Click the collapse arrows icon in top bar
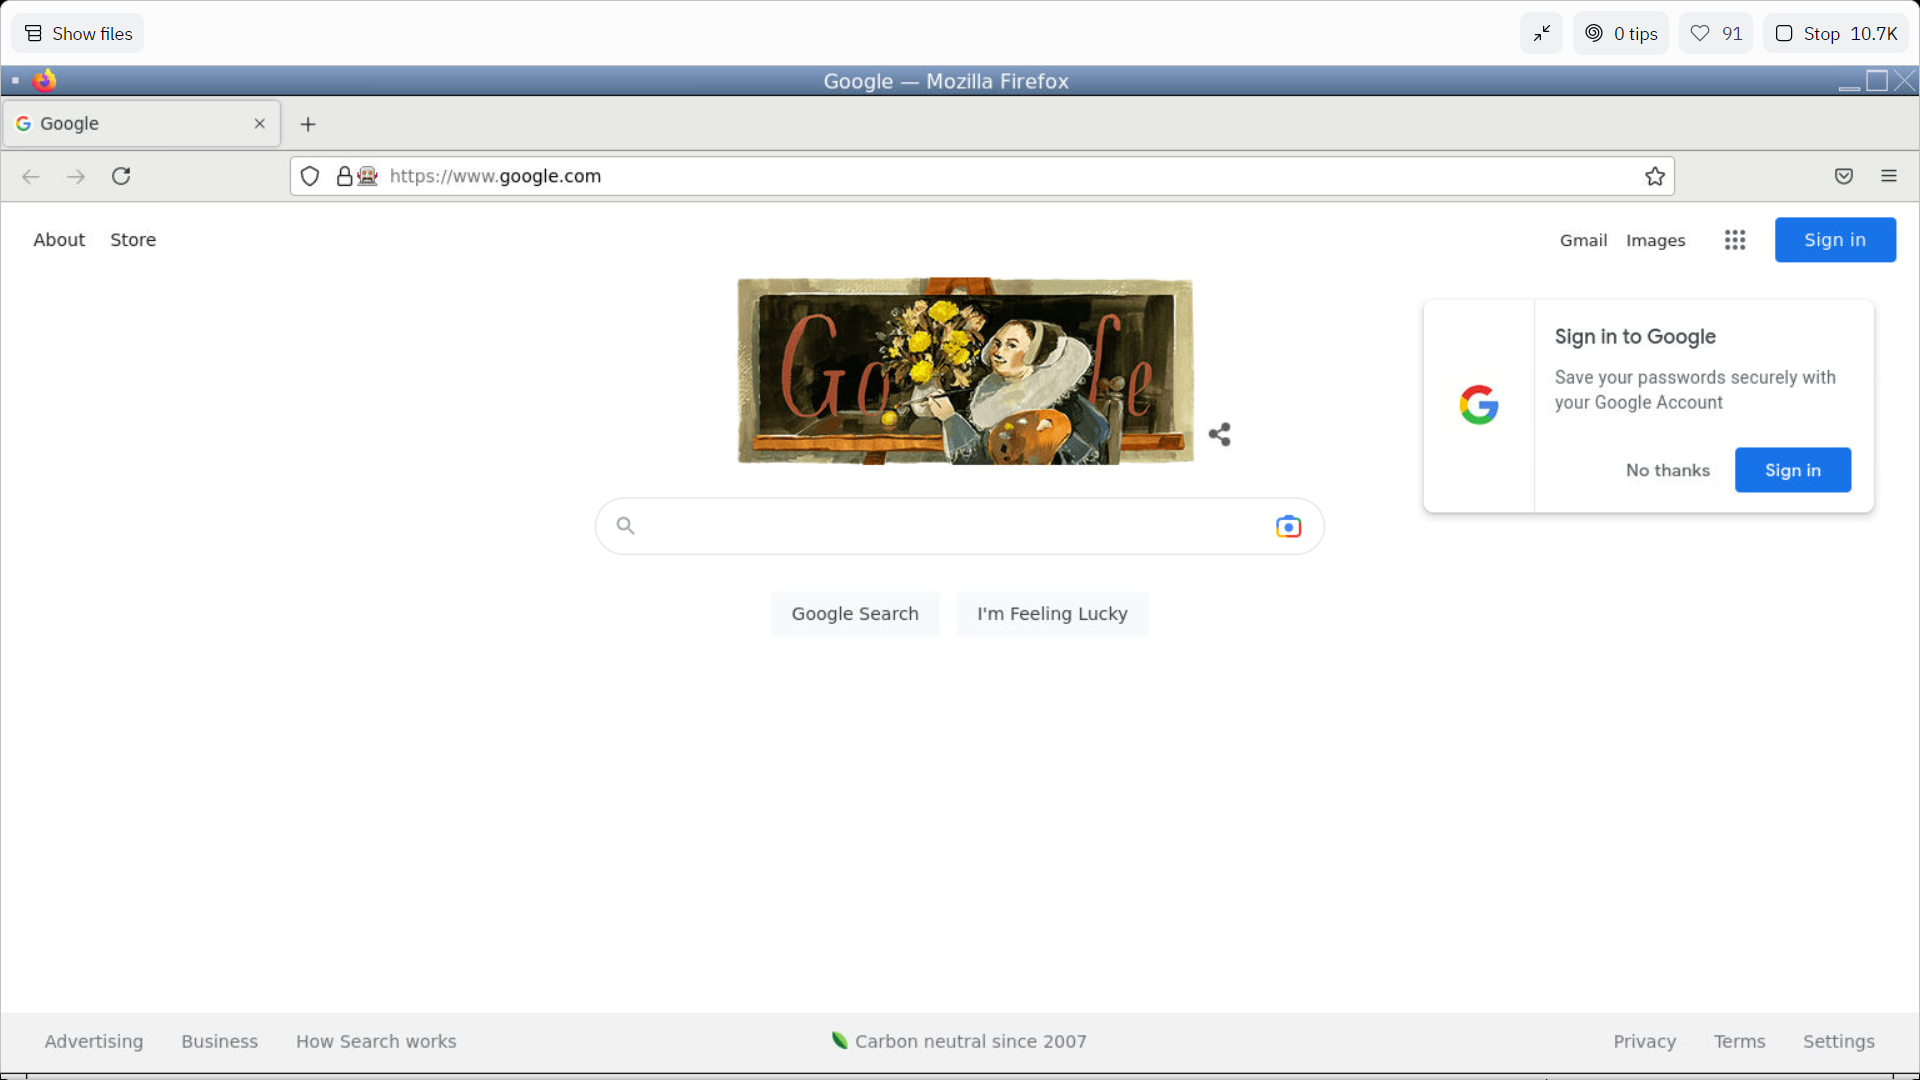 pos(1542,33)
